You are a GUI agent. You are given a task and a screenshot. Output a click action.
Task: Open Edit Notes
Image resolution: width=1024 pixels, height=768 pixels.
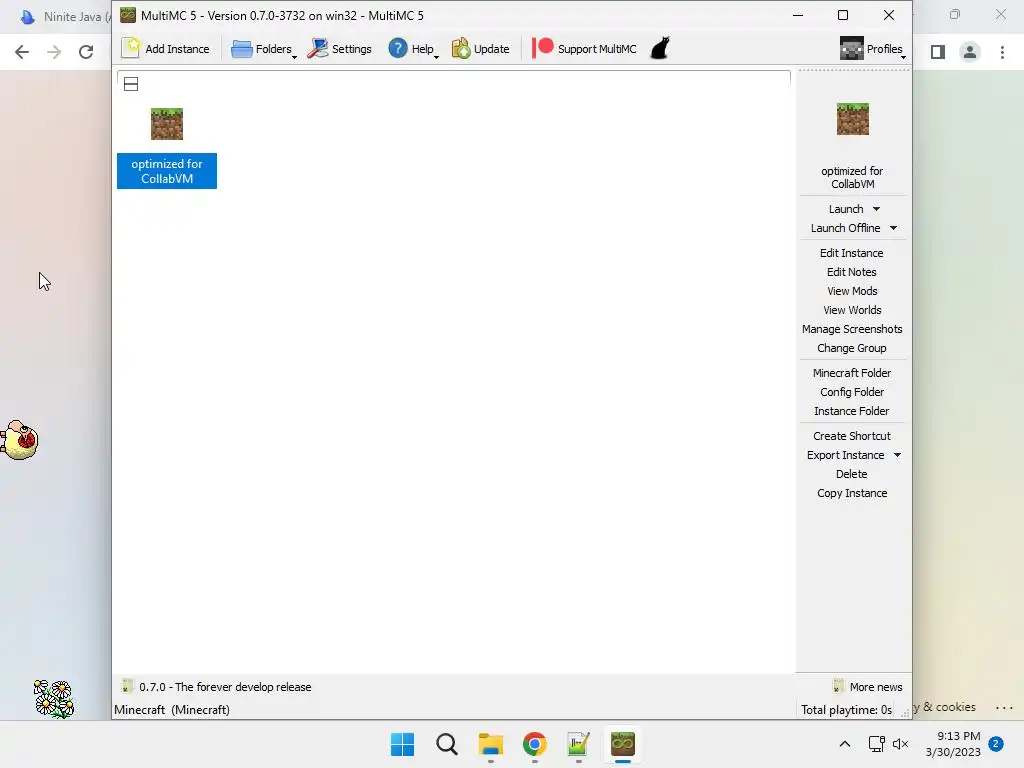tap(852, 272)
